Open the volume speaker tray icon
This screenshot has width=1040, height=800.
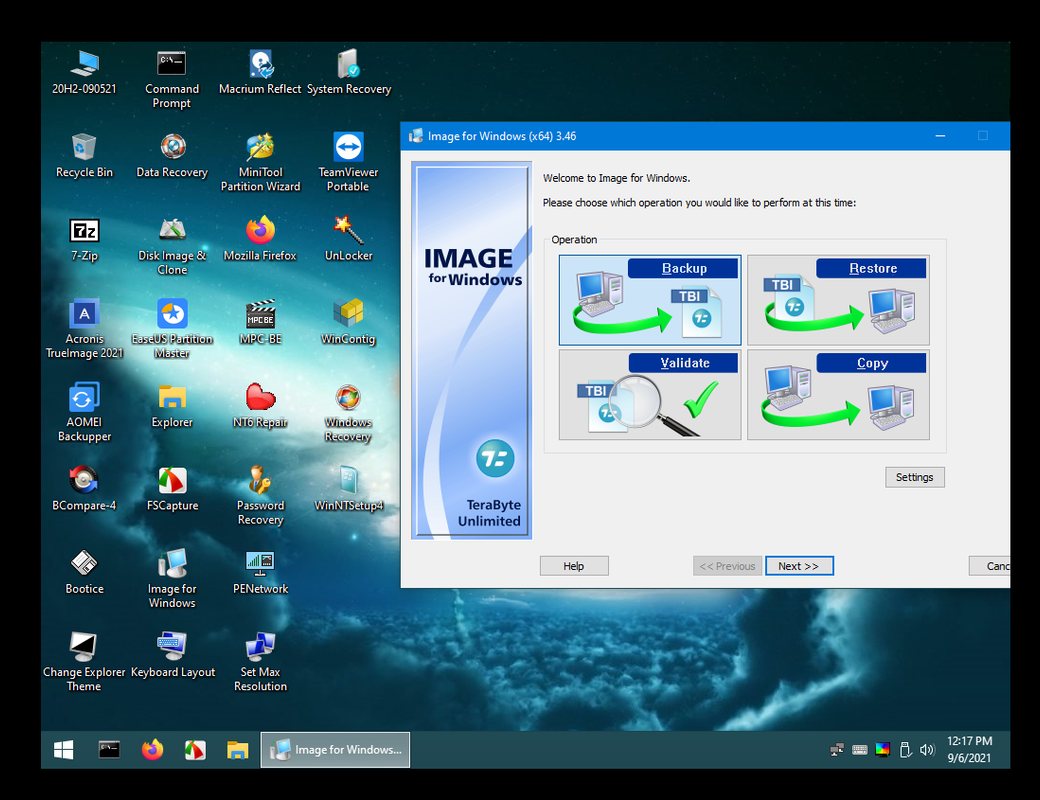click(x=927, y=750)
